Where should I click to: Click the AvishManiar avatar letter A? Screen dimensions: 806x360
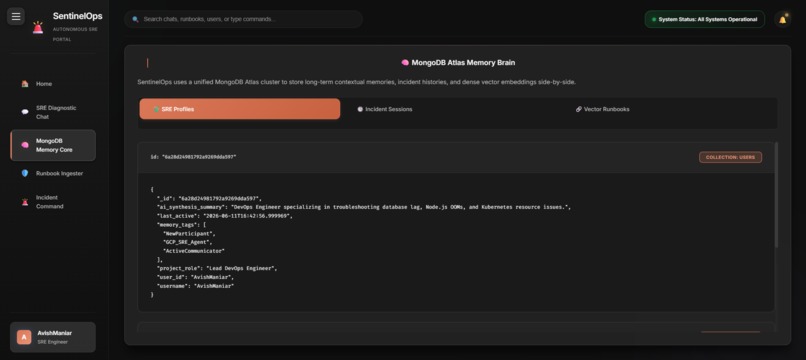[24, 337]
